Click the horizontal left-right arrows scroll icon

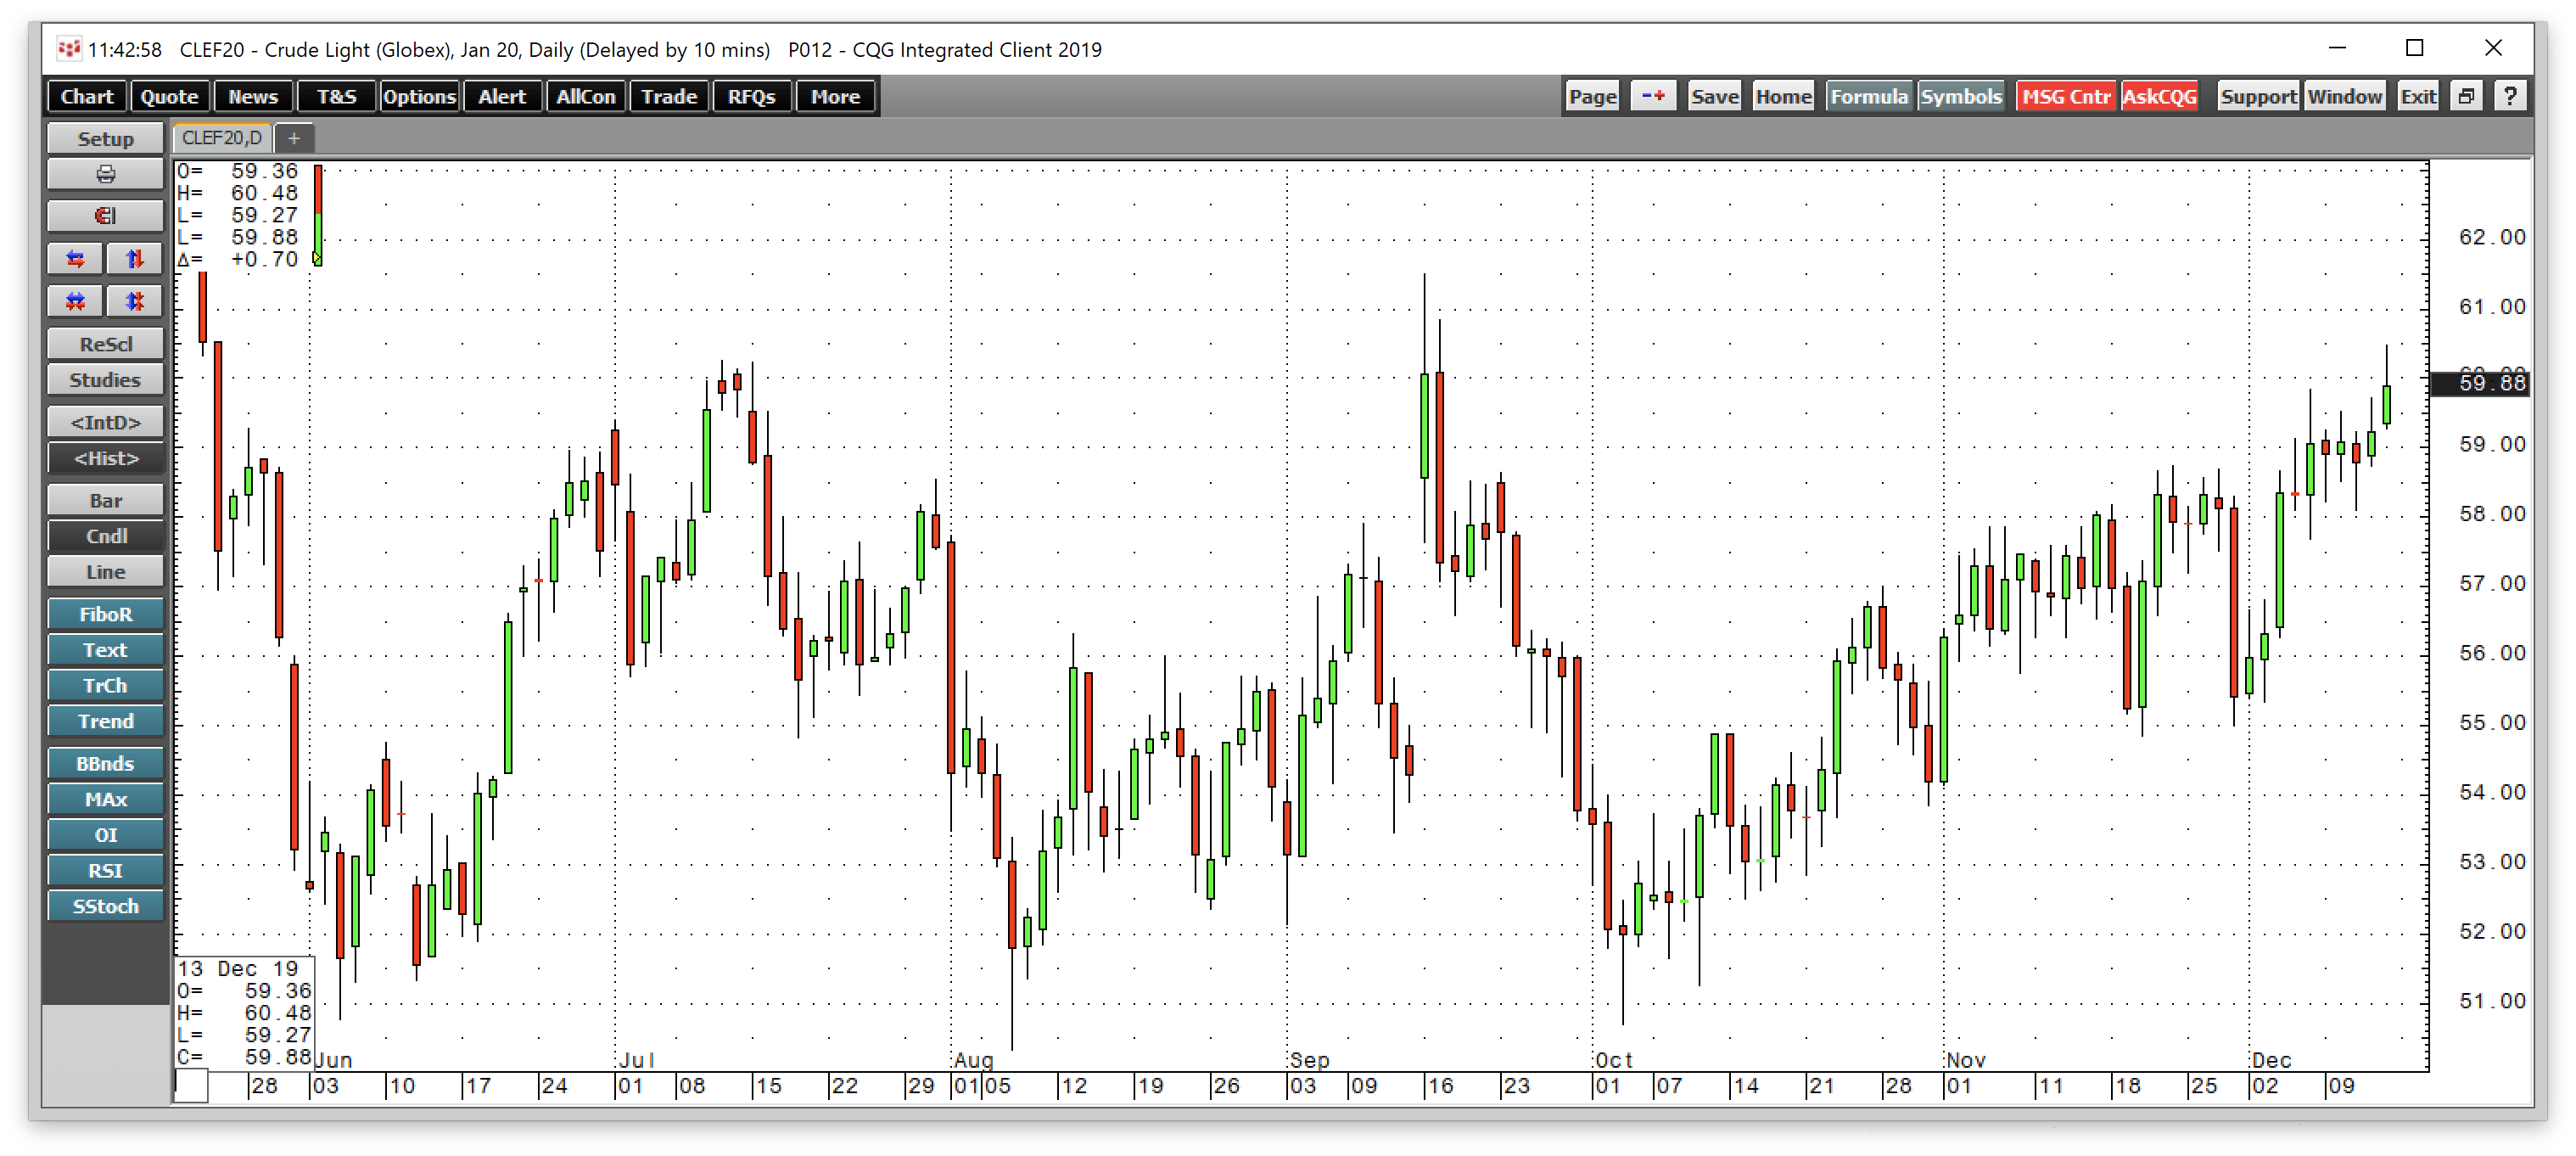coord(75,259)
